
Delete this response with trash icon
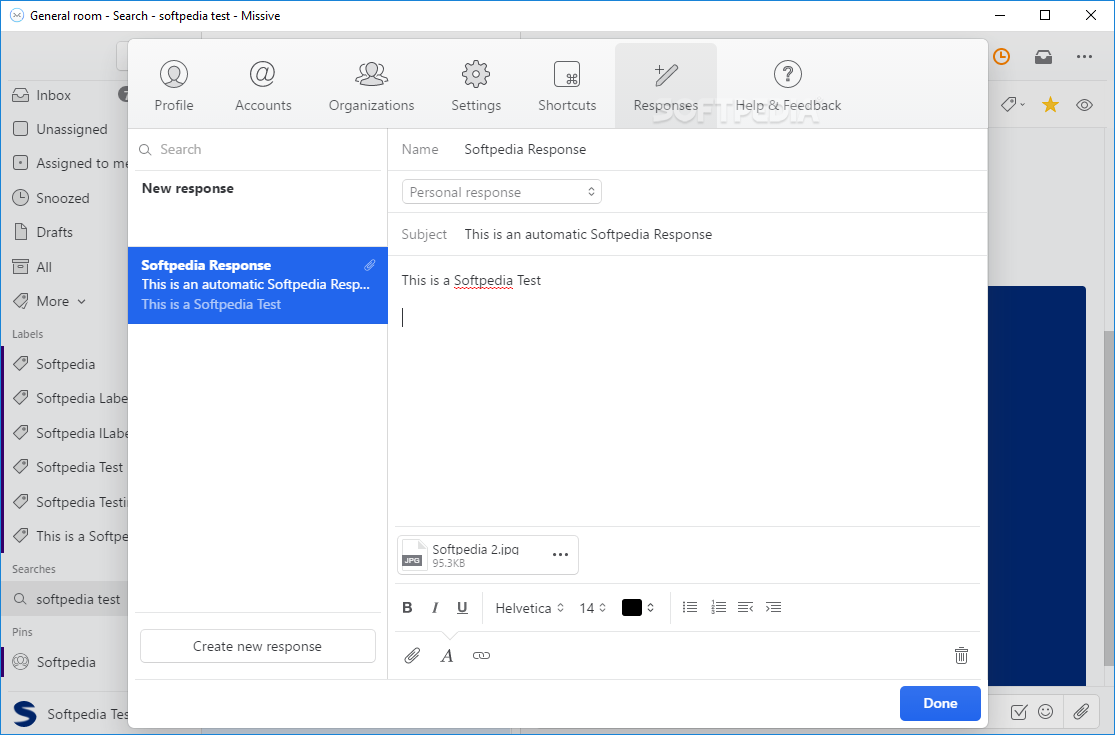point(961,655)
